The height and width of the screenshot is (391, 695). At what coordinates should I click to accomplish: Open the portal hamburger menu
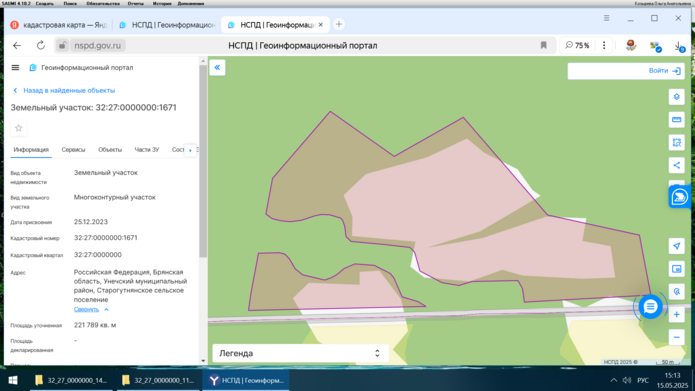15,67
